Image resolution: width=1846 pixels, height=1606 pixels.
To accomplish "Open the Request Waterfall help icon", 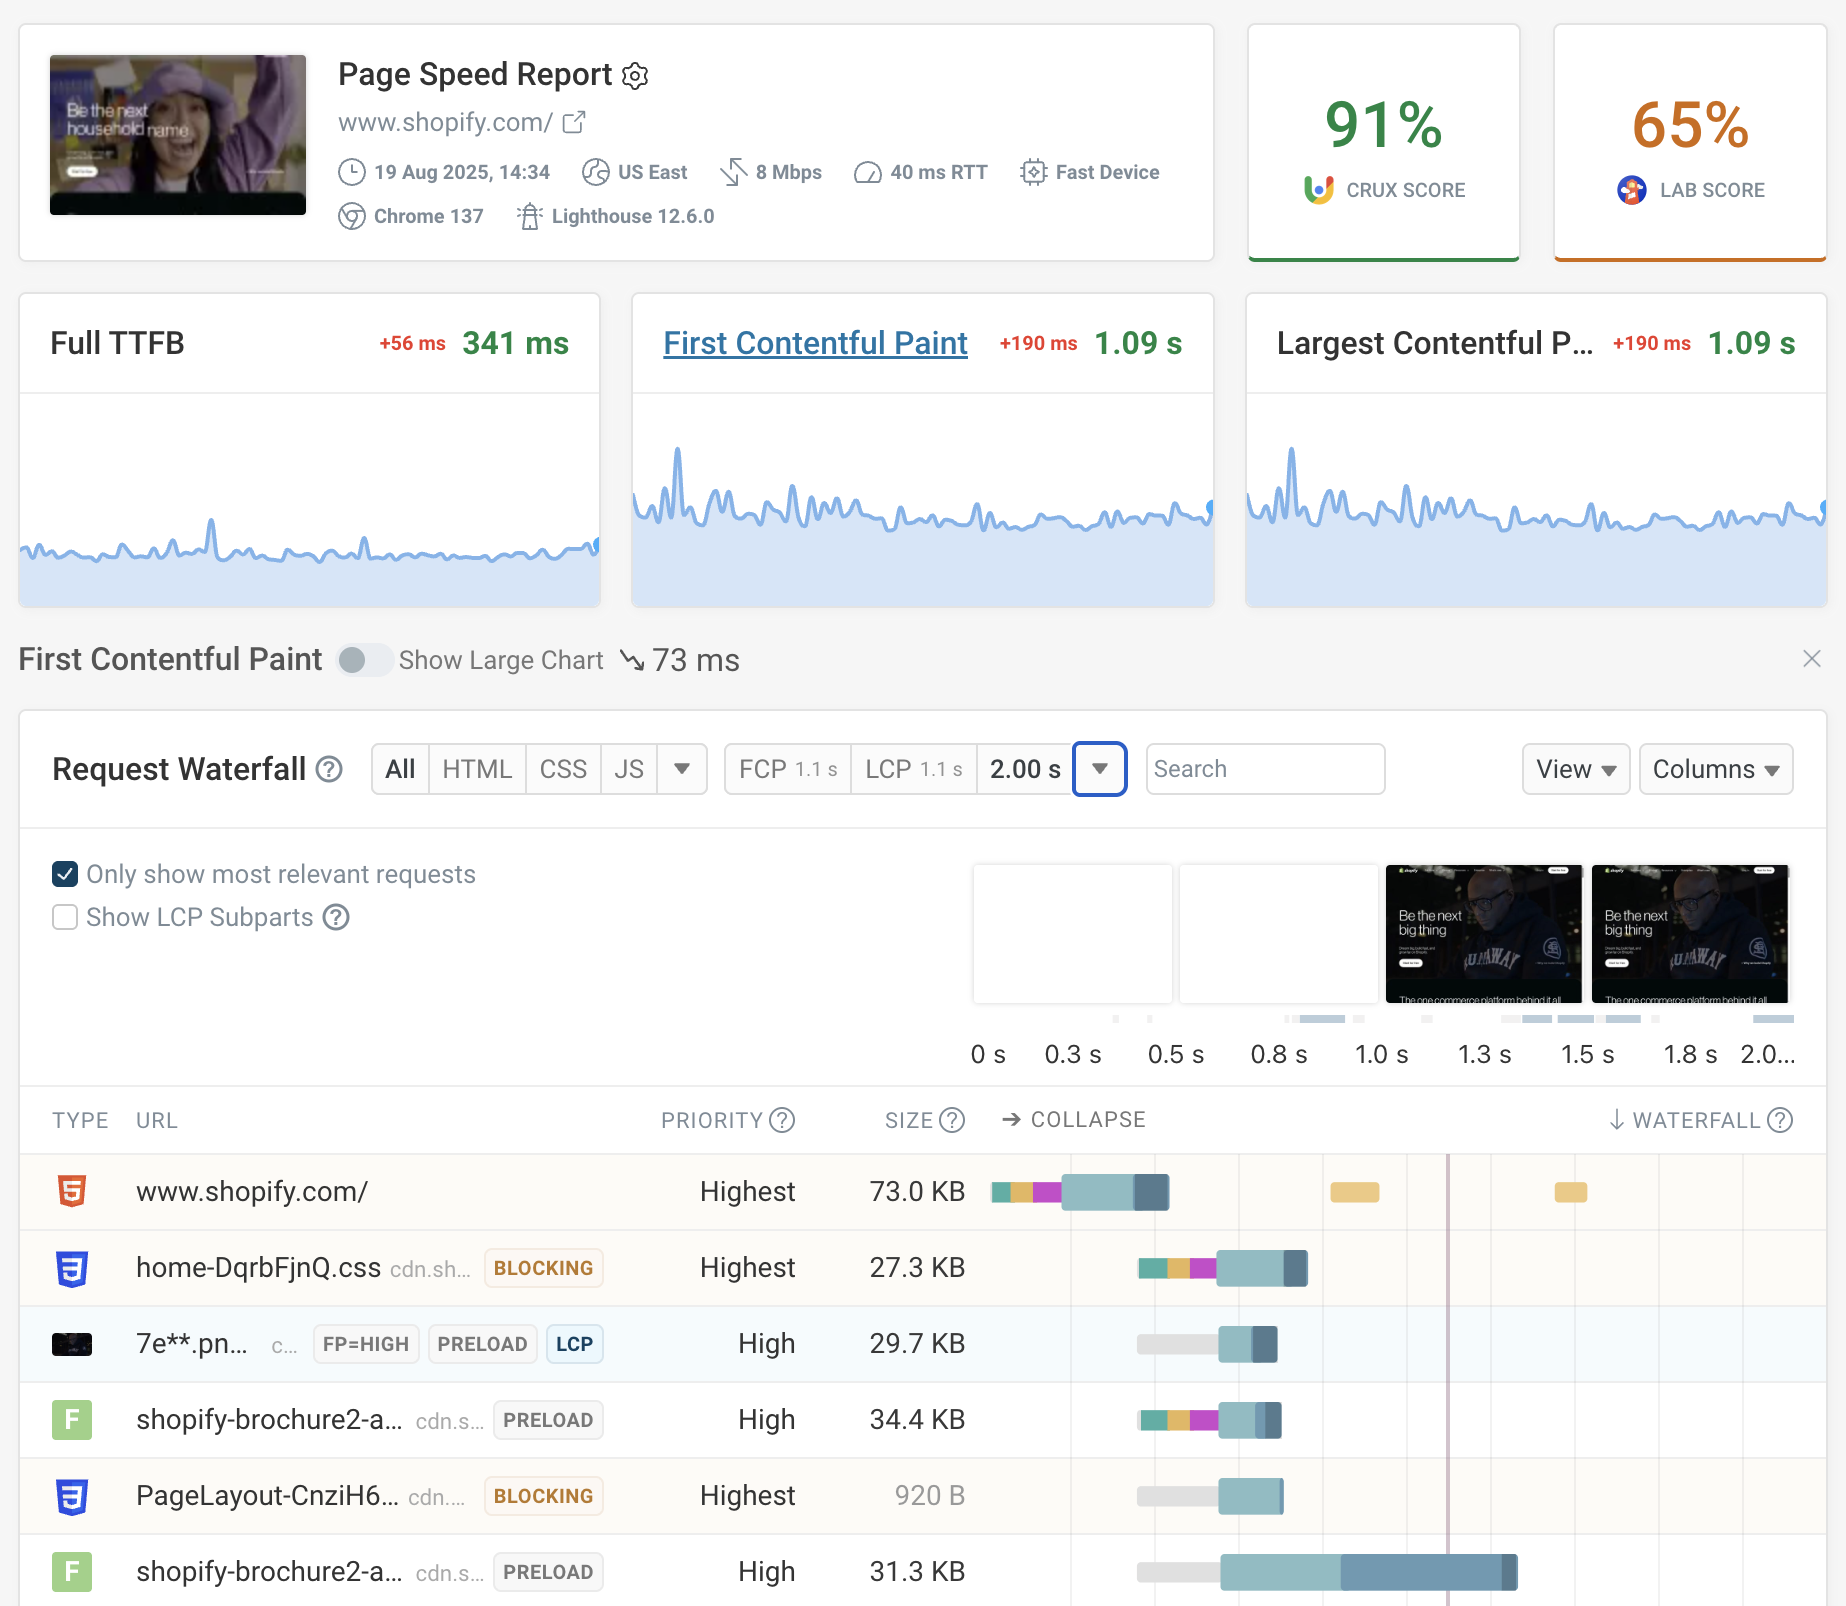I will click(x=329, y=769).
